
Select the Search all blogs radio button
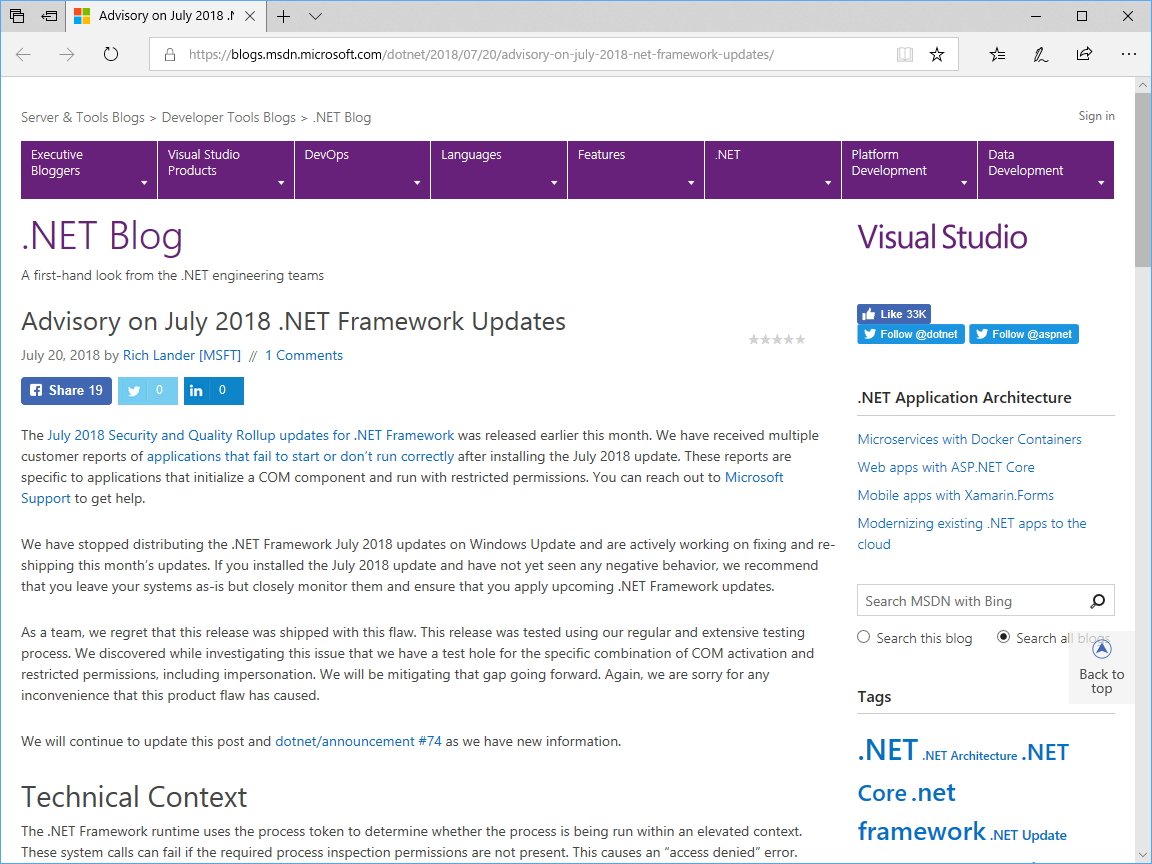(x=1003, y=638)
